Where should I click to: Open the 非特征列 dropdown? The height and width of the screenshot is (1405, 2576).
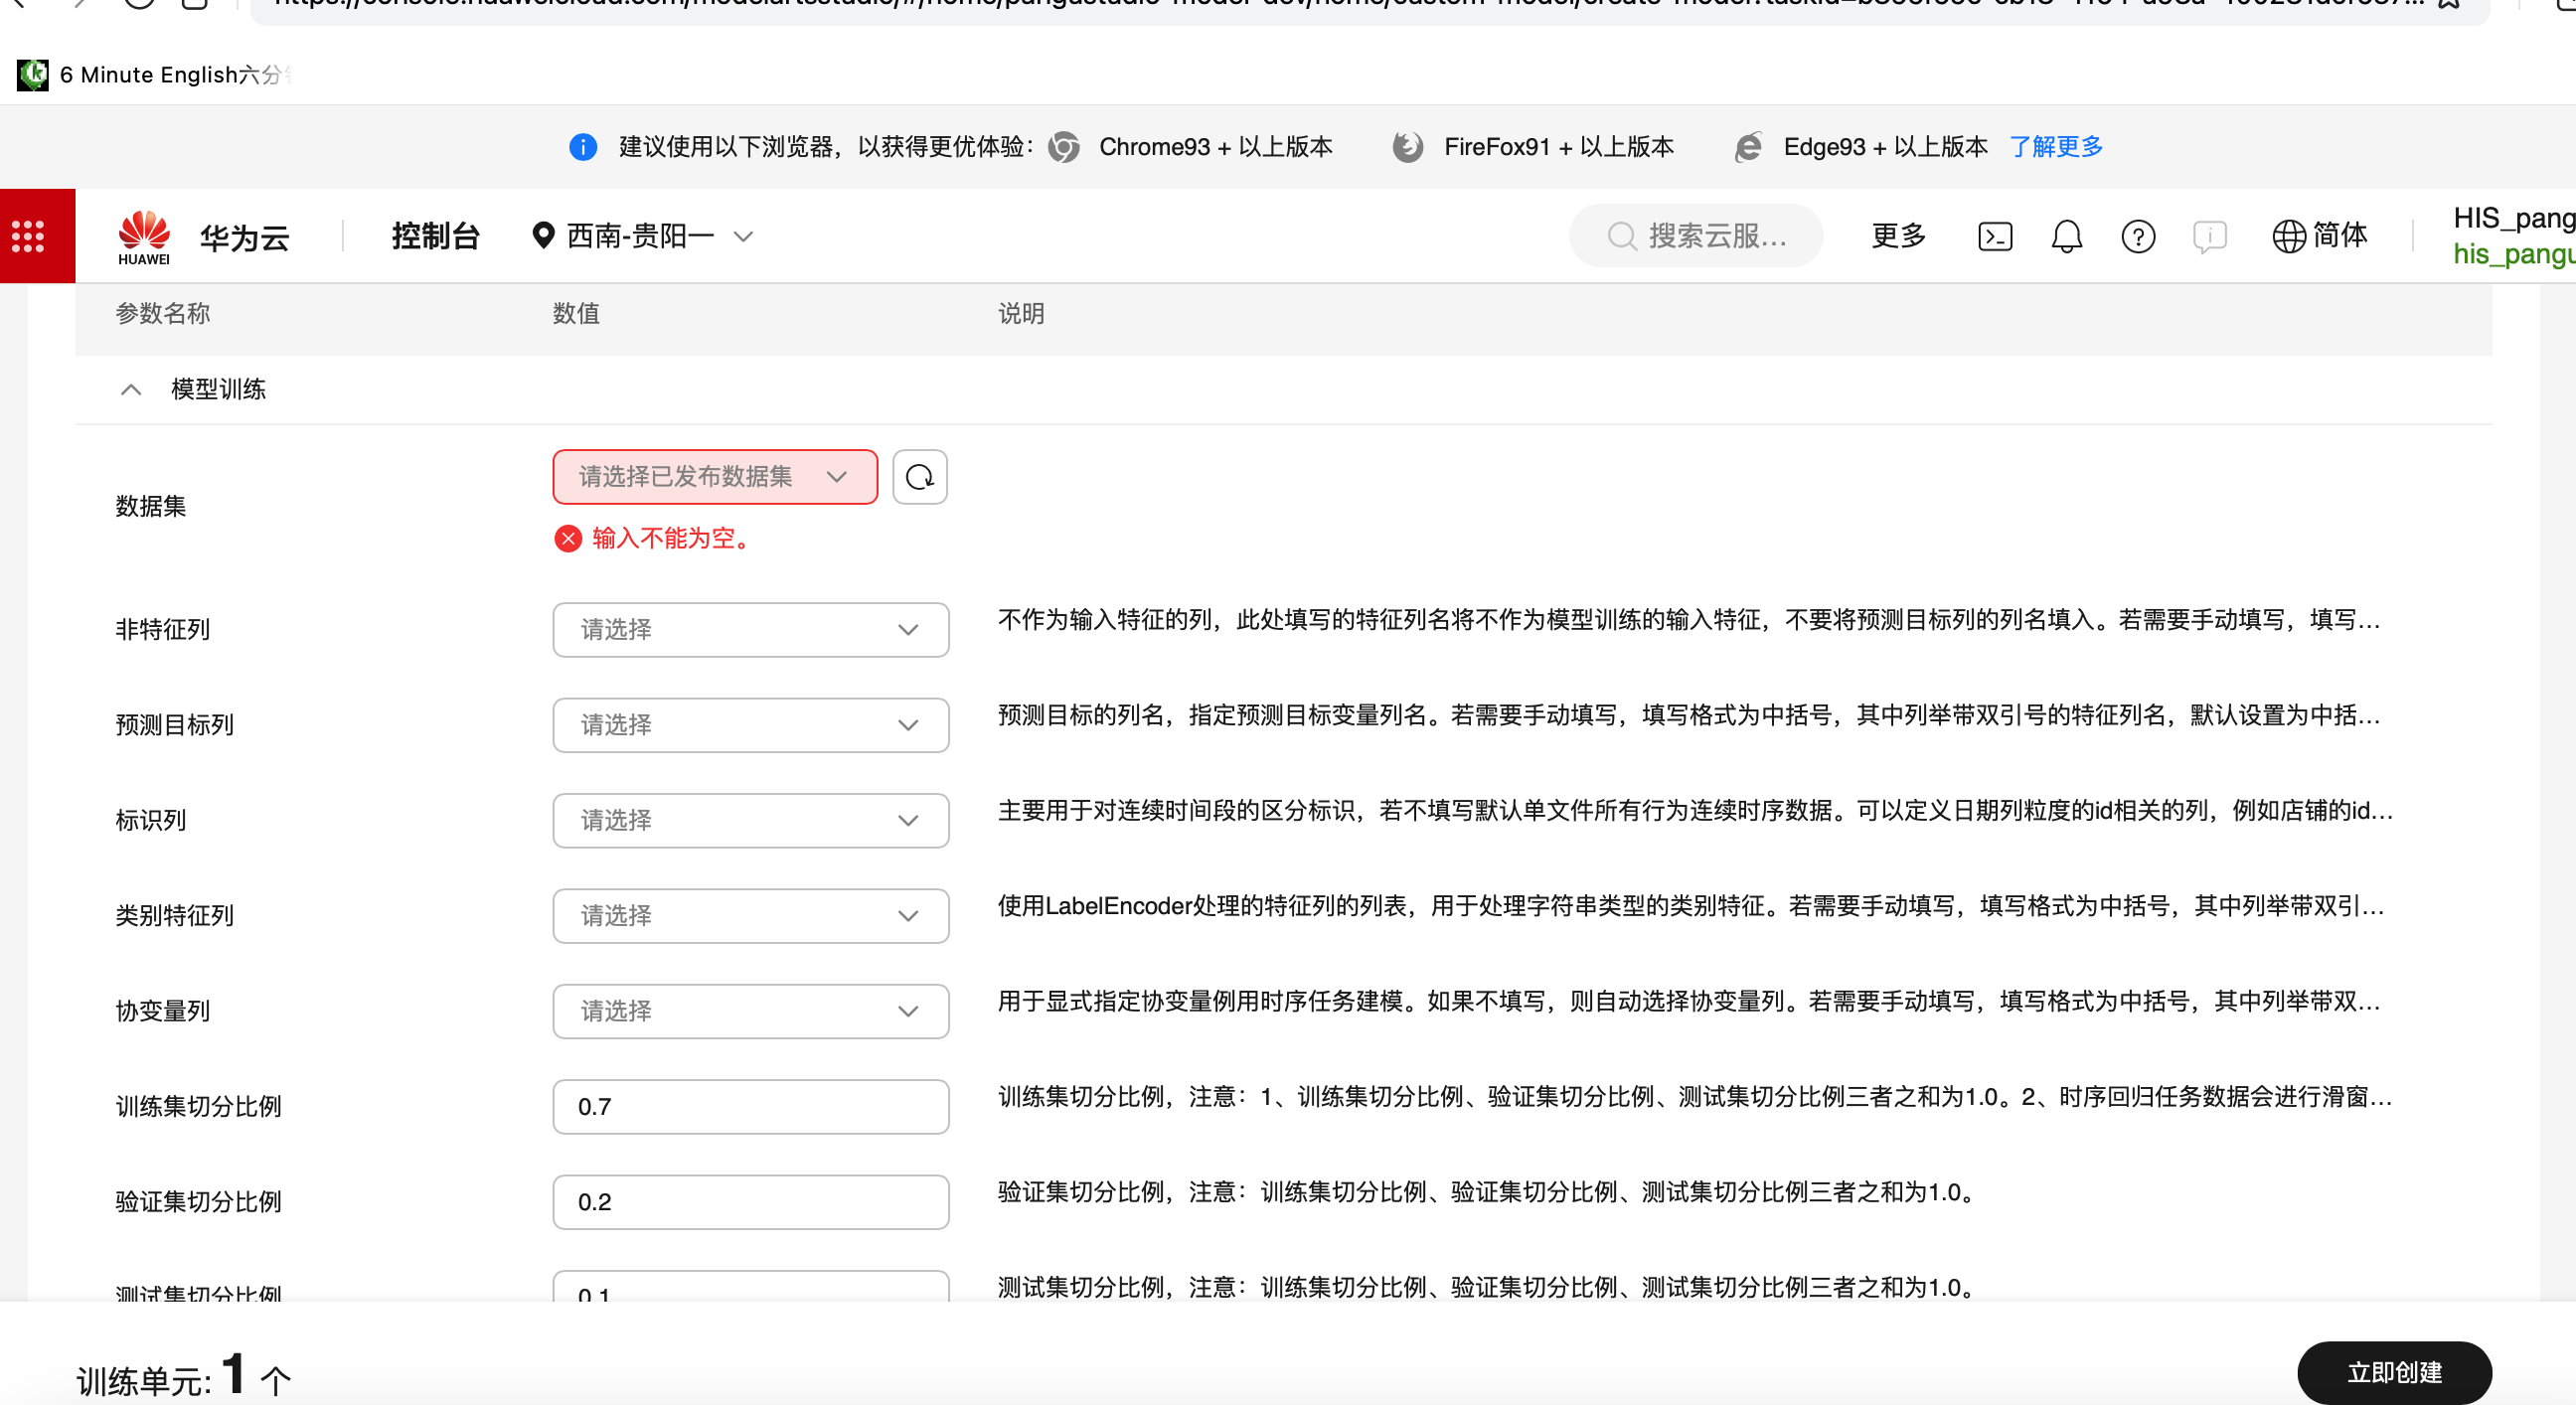coord(750,630)
